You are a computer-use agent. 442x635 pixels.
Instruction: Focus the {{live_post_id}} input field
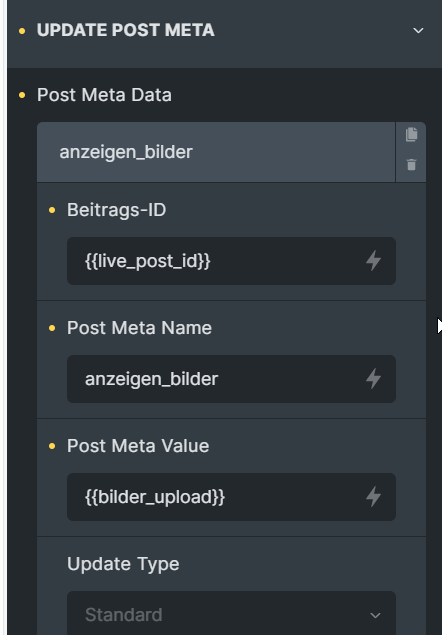(231, 261)
